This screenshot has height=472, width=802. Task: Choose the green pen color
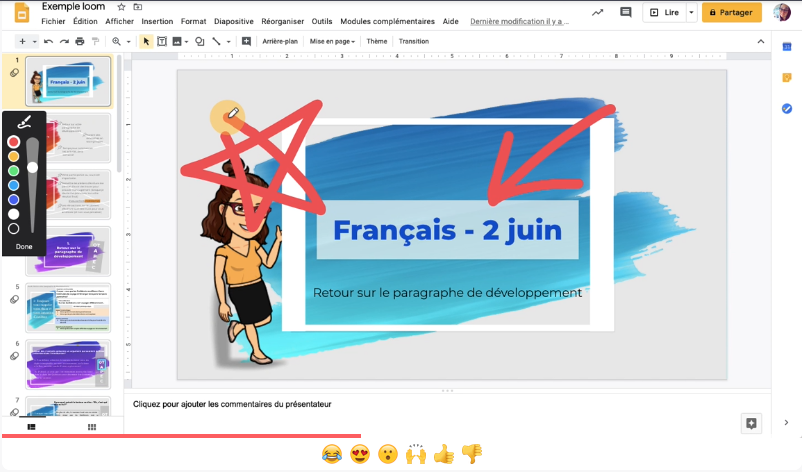point(14,170)
